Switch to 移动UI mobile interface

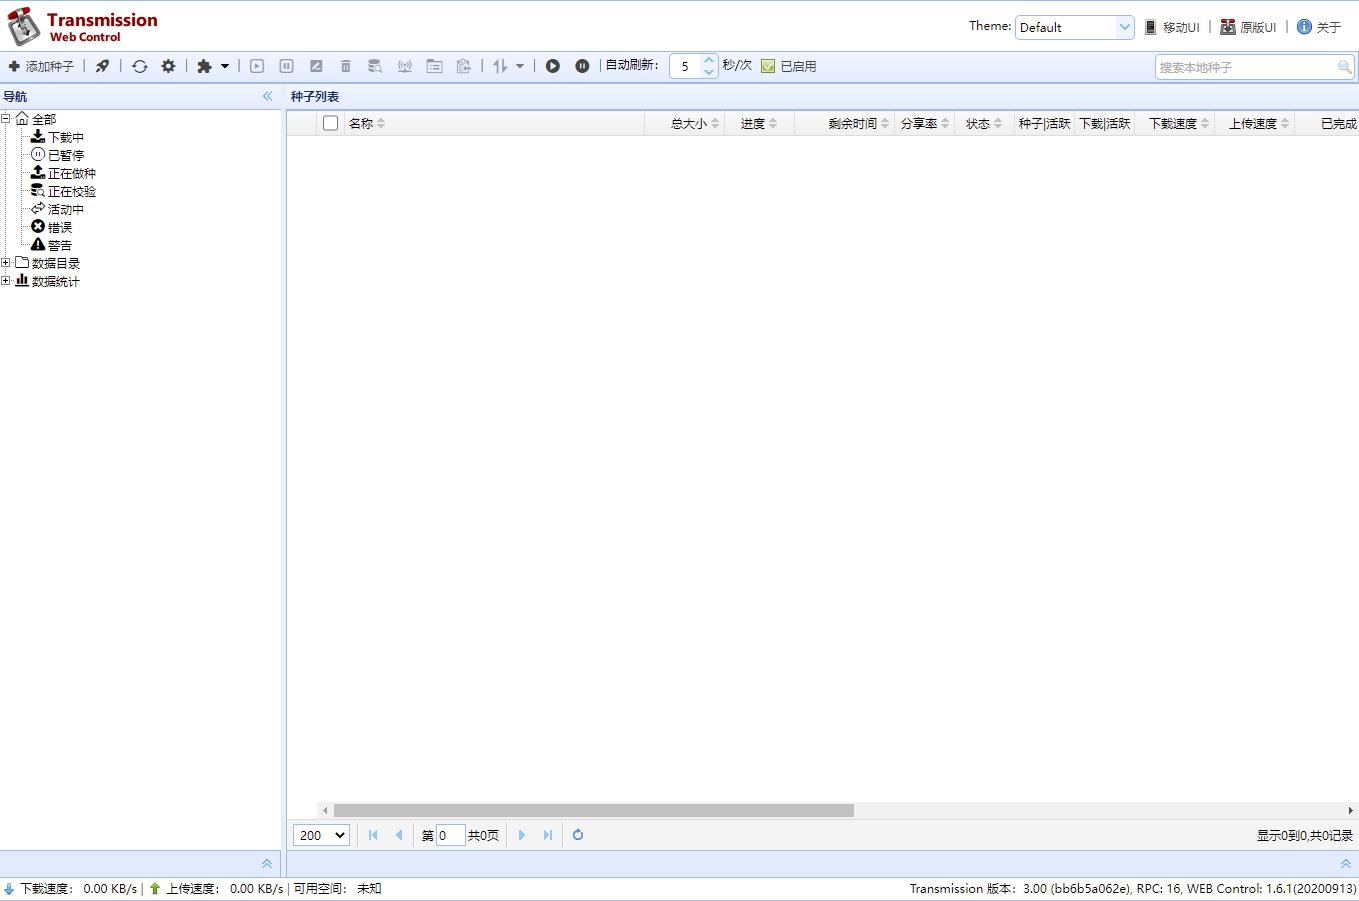tap(1172, 27)
